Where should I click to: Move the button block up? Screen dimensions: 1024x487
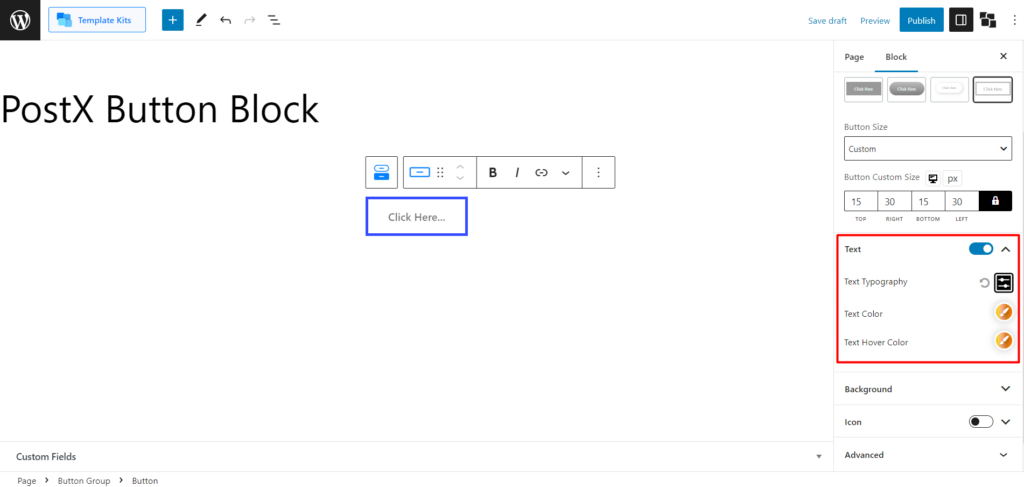(x=460, y=166)
